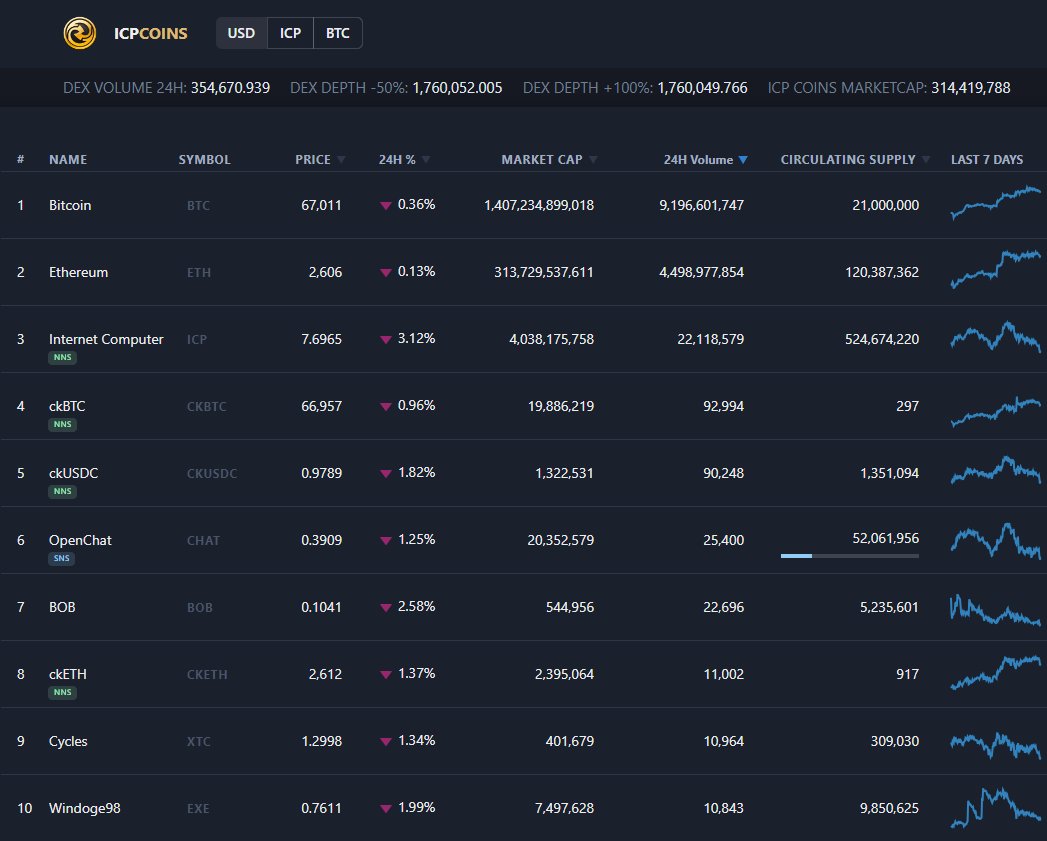
Task: Open the OpenChat coin link
Action: 80,540
